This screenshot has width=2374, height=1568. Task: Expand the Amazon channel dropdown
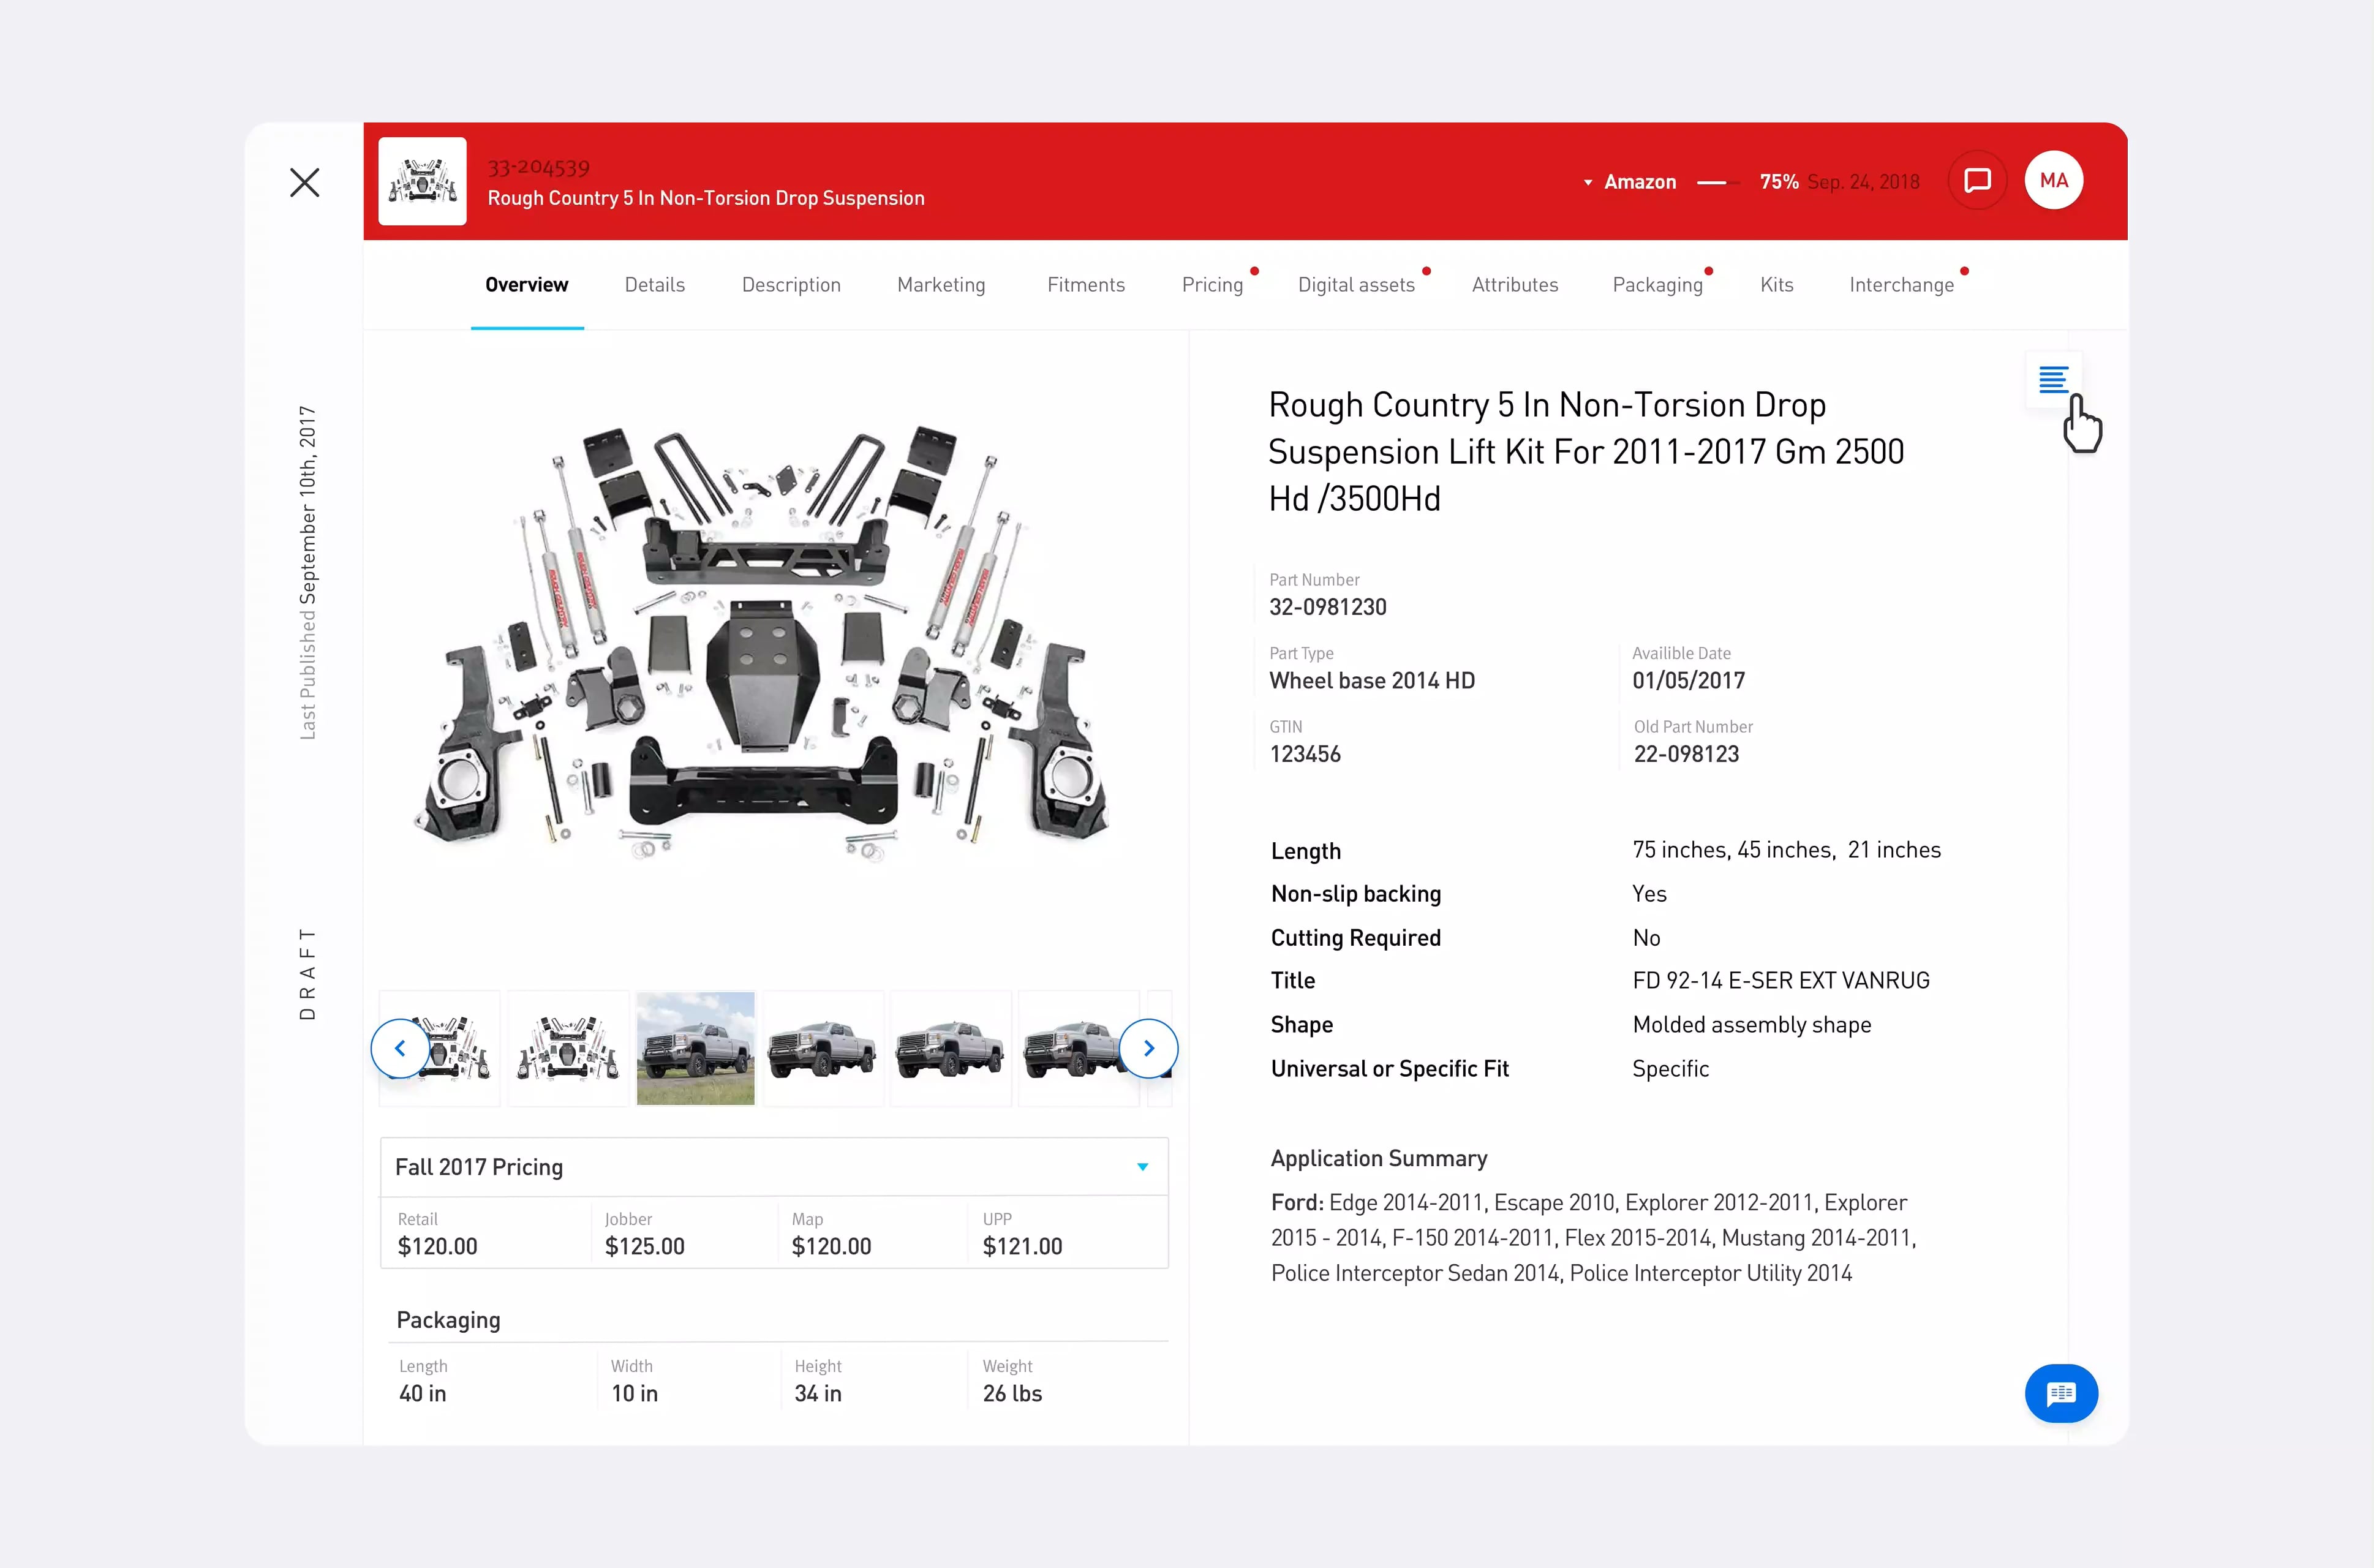[1630, 182]
